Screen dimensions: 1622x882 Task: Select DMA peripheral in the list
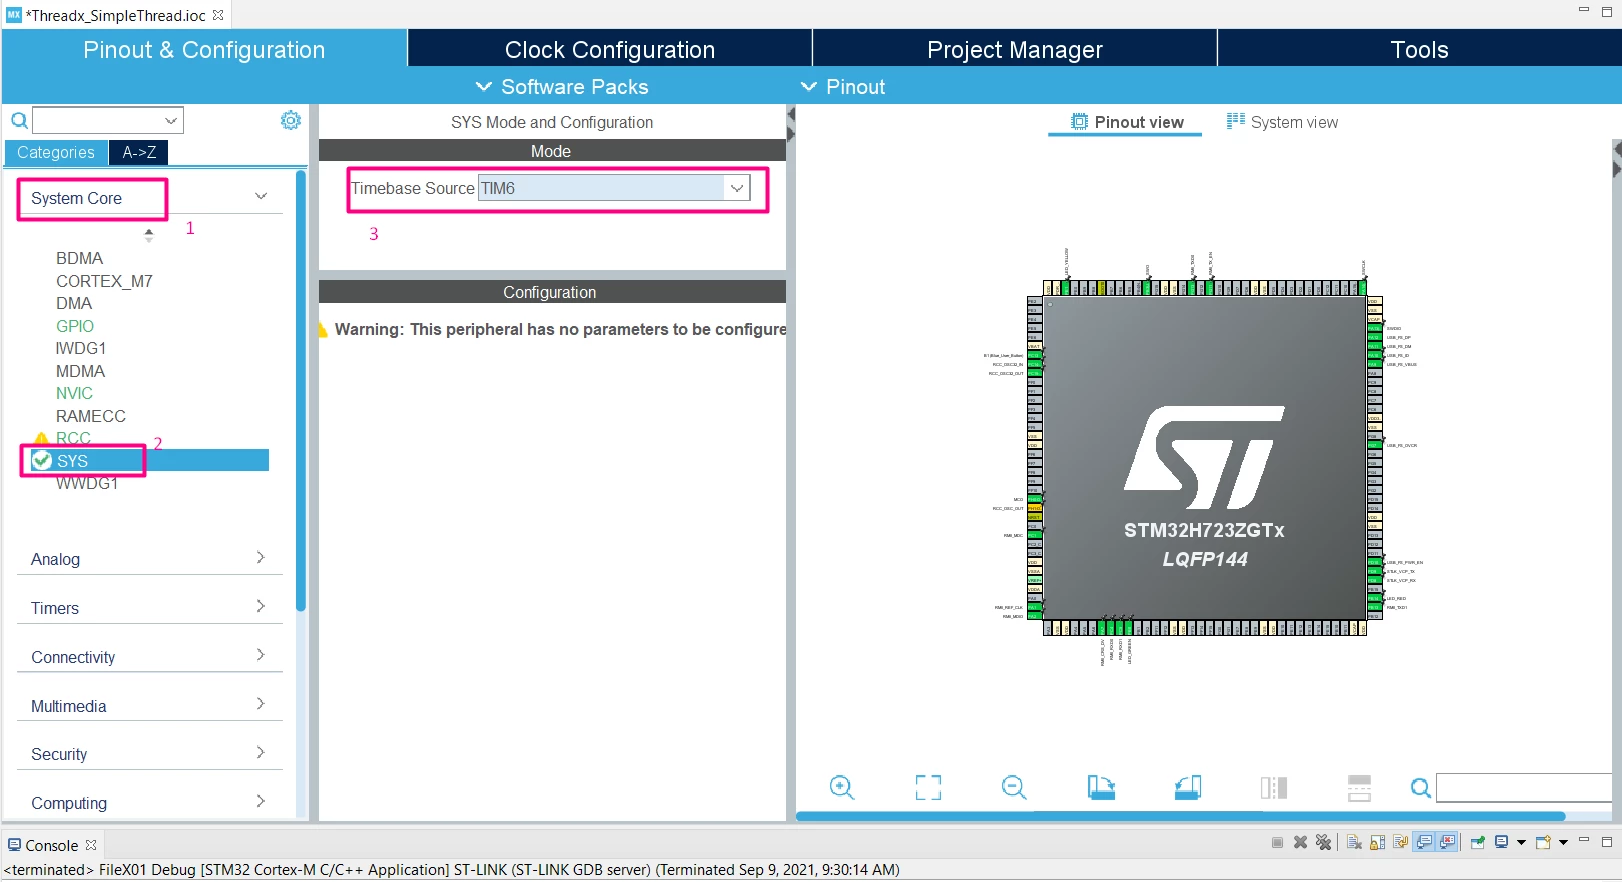pos(74,303)
